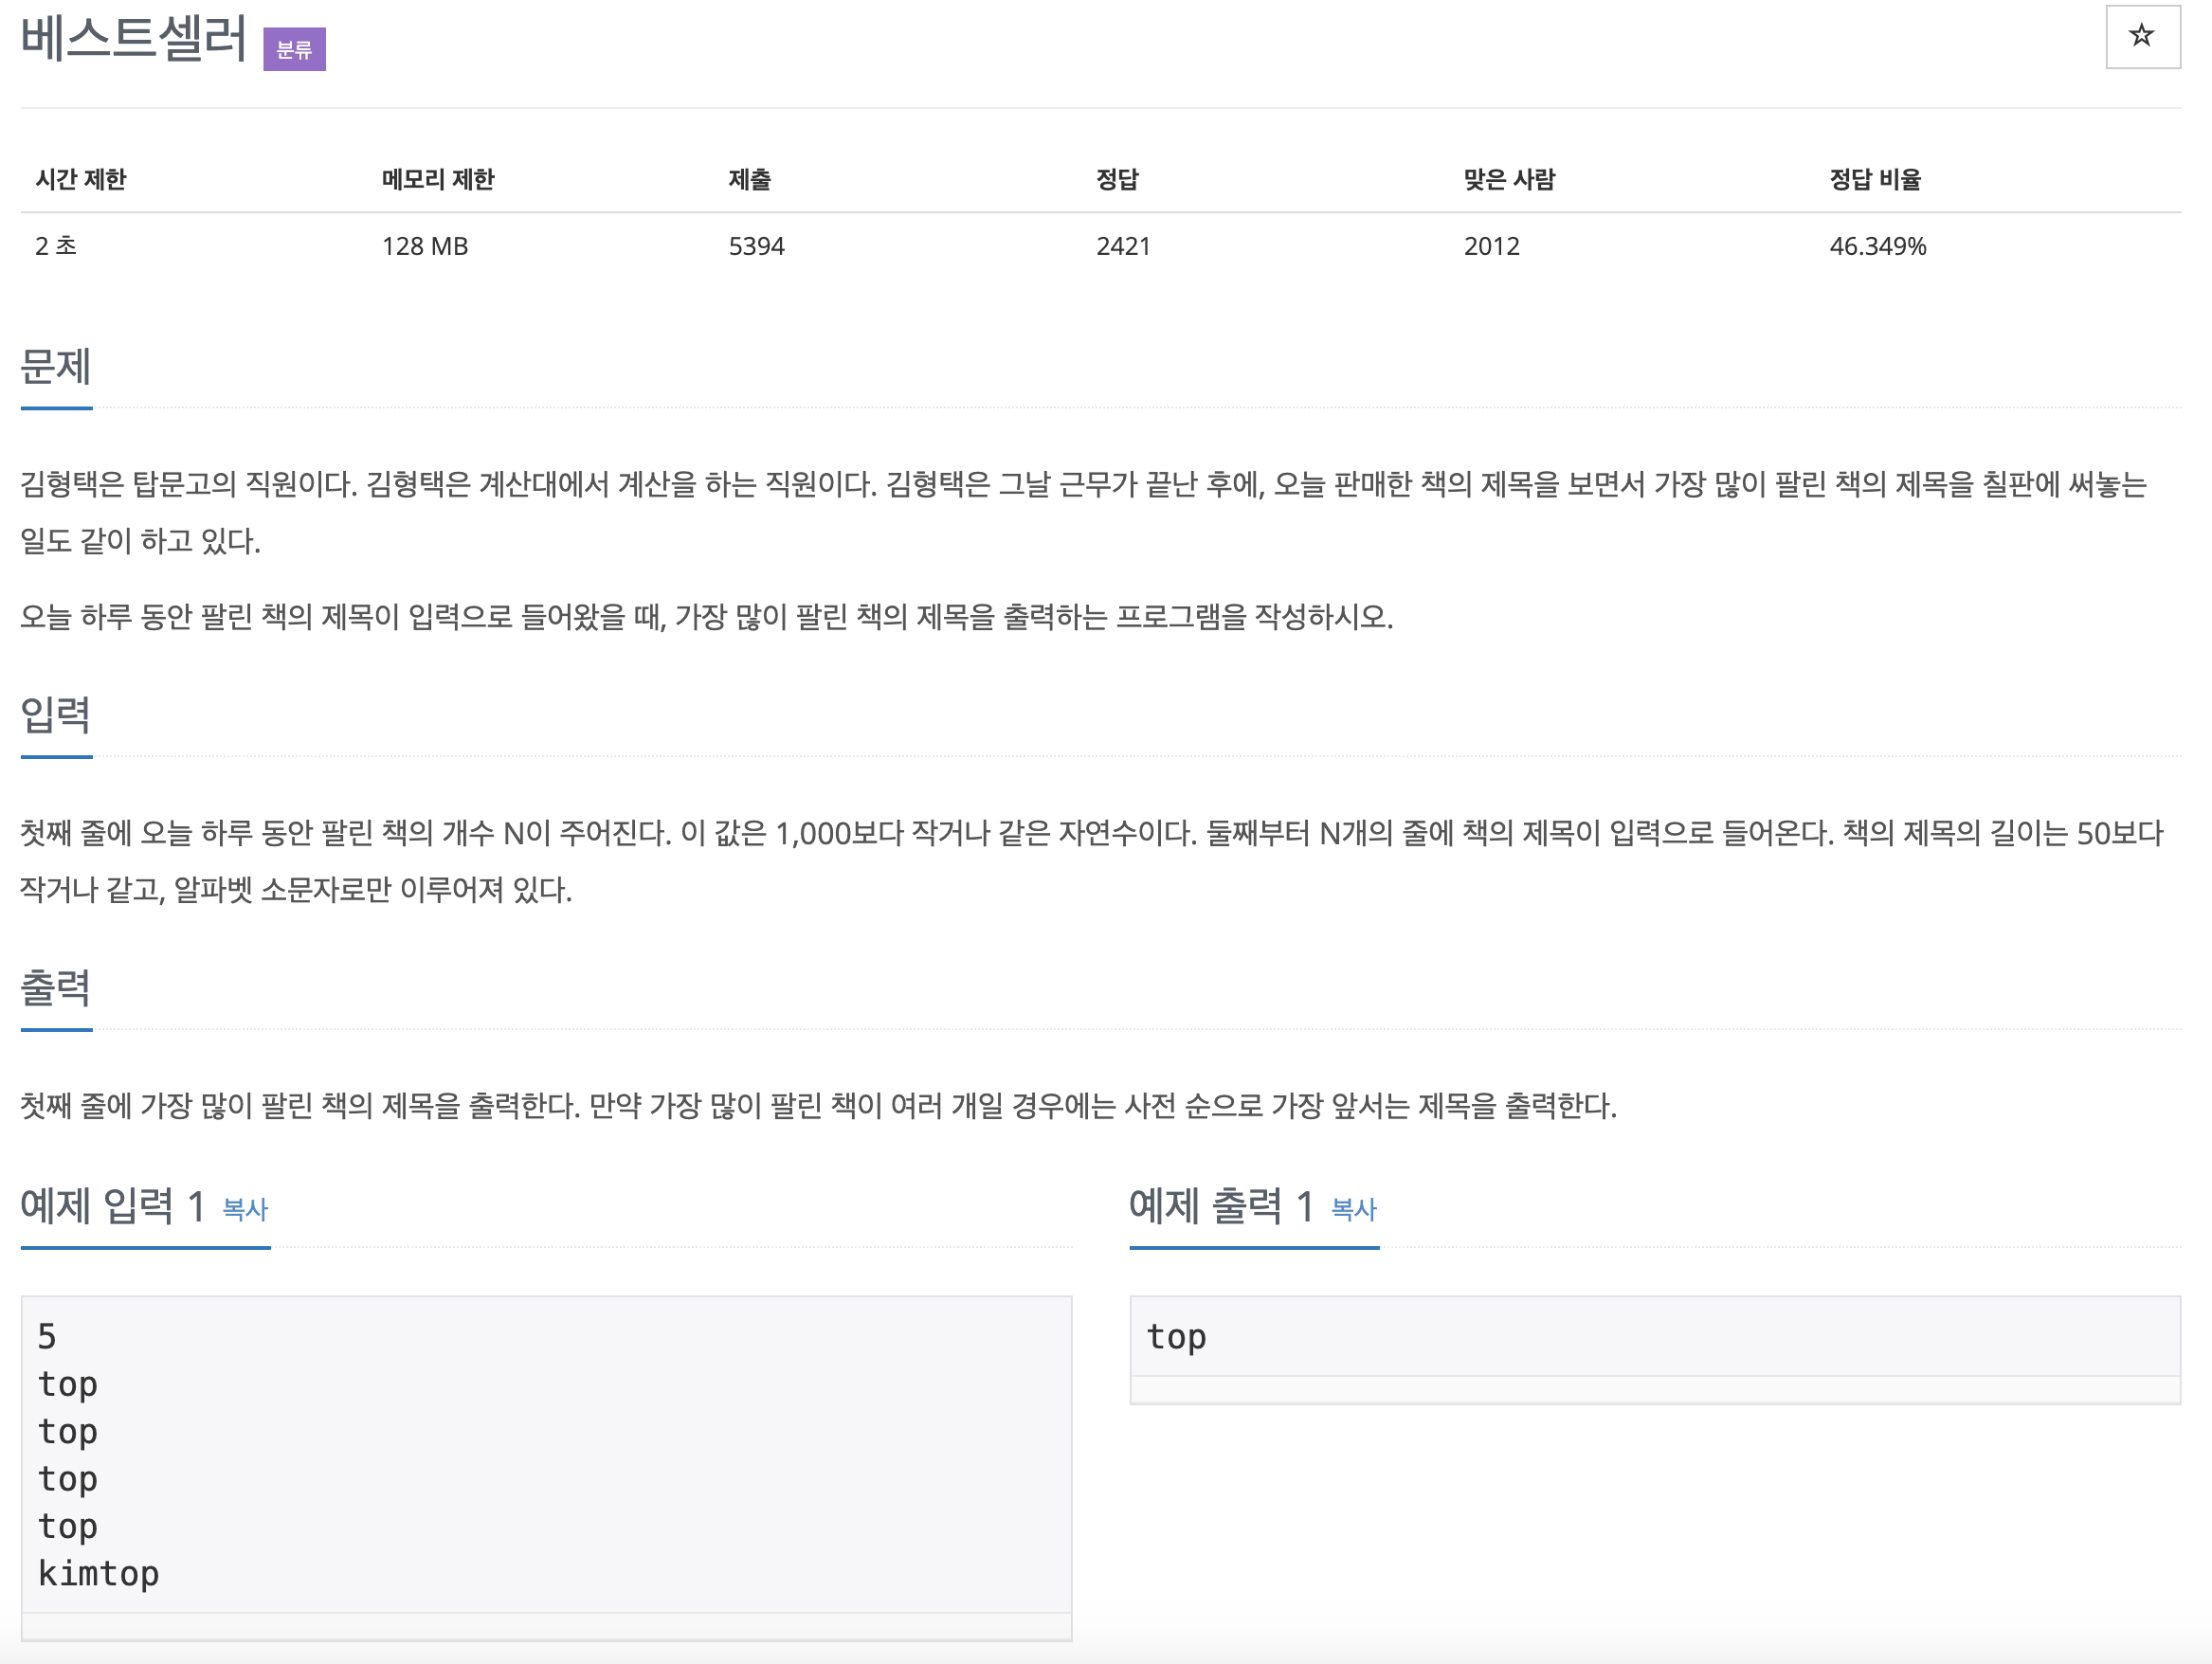Click the 예제 입력 1 heading
This screenshot has width=2212, height=1664.
pyautogui.click(x=112, y=1206)
